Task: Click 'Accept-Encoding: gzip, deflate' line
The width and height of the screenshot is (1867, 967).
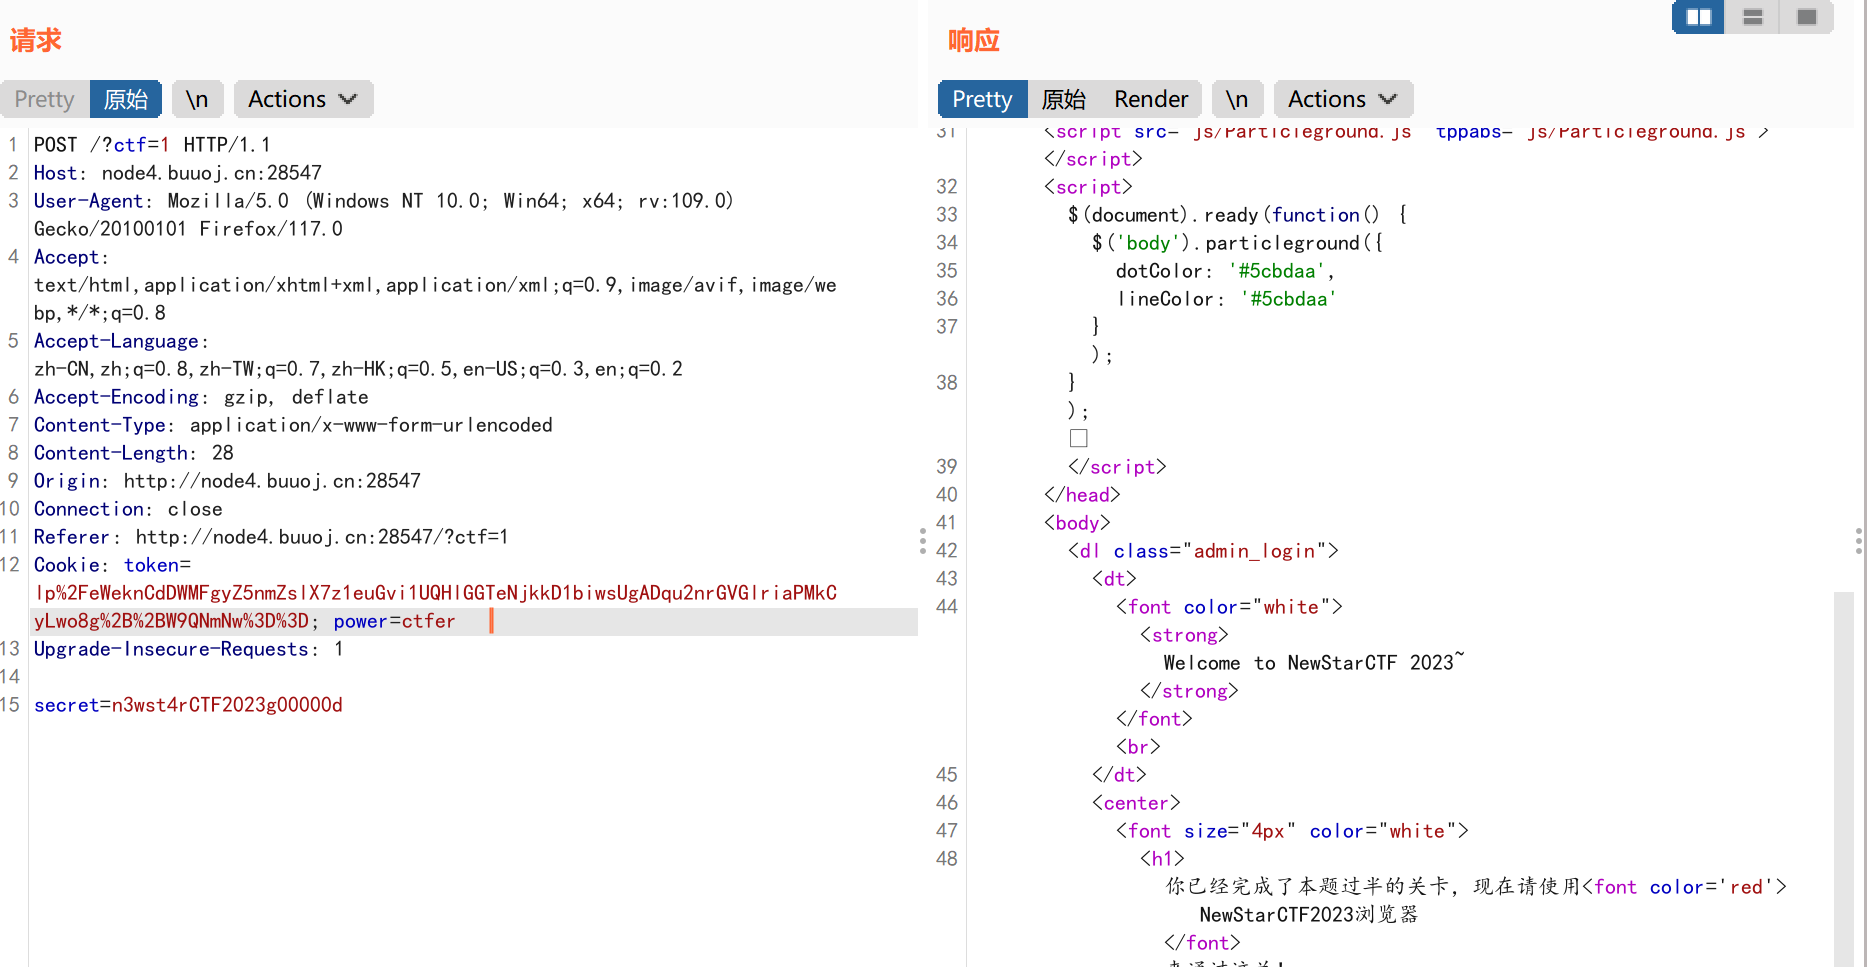Action: pyautogui.click(x=201, y=397)
